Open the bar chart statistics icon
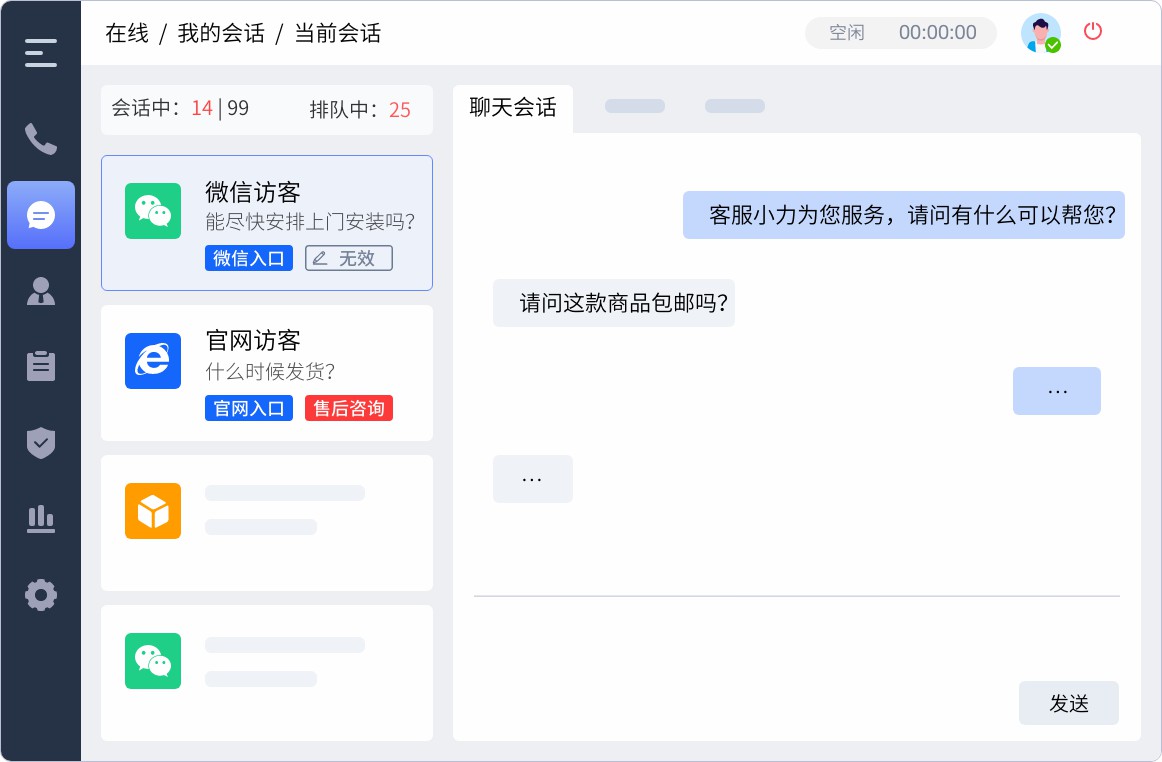 (41, 518)
